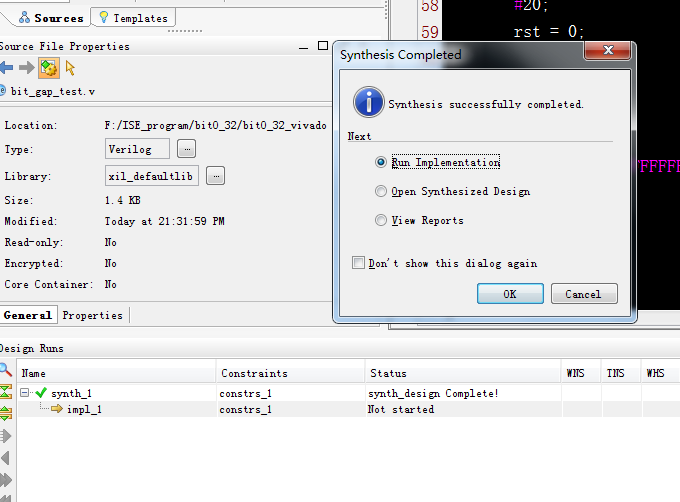
Task: Open the Library browse button next to xil_defaultlib
Action: (216, 176)
